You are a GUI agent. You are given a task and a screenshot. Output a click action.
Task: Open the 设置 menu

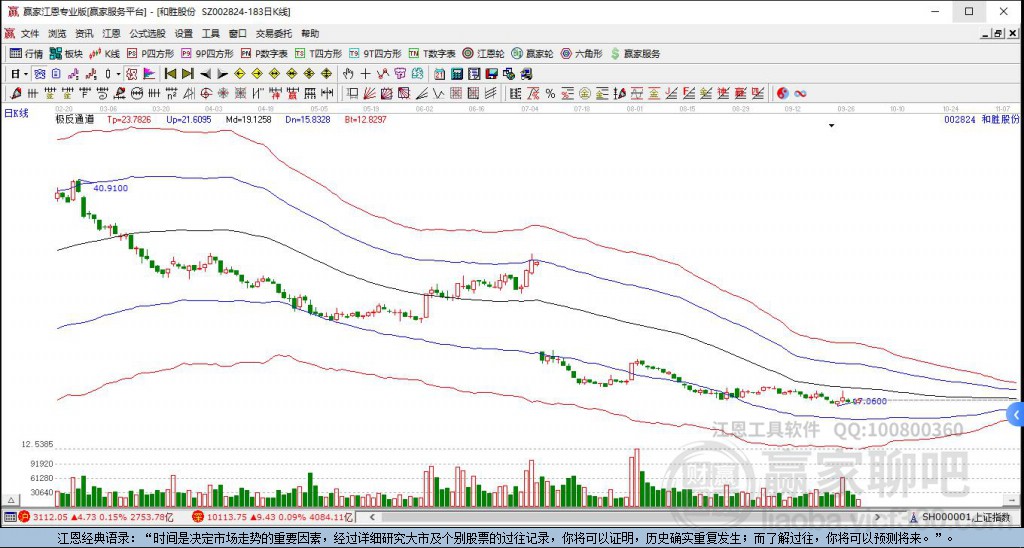(x=184, y=33)
